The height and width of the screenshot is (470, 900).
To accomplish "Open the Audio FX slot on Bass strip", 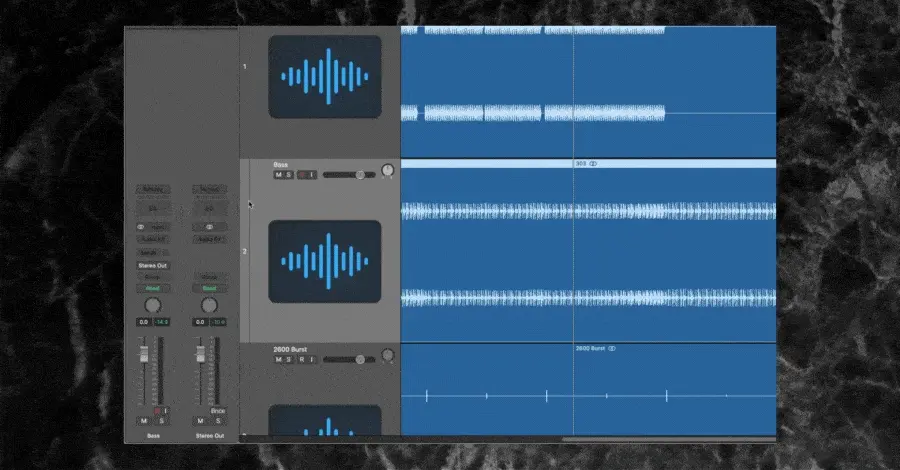I will [153, 239].
